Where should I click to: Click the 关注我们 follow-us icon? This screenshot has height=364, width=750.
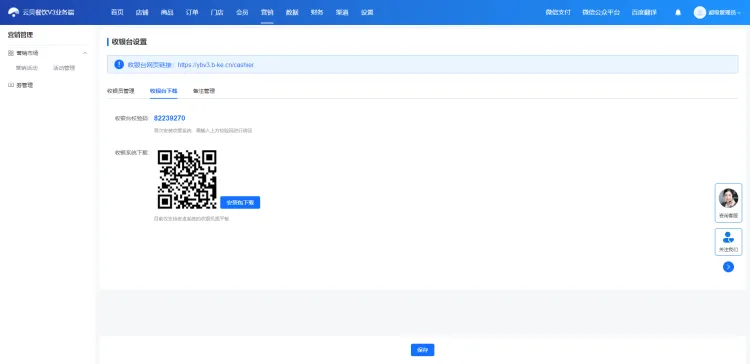pyautogui.click(x=728, y=237)
